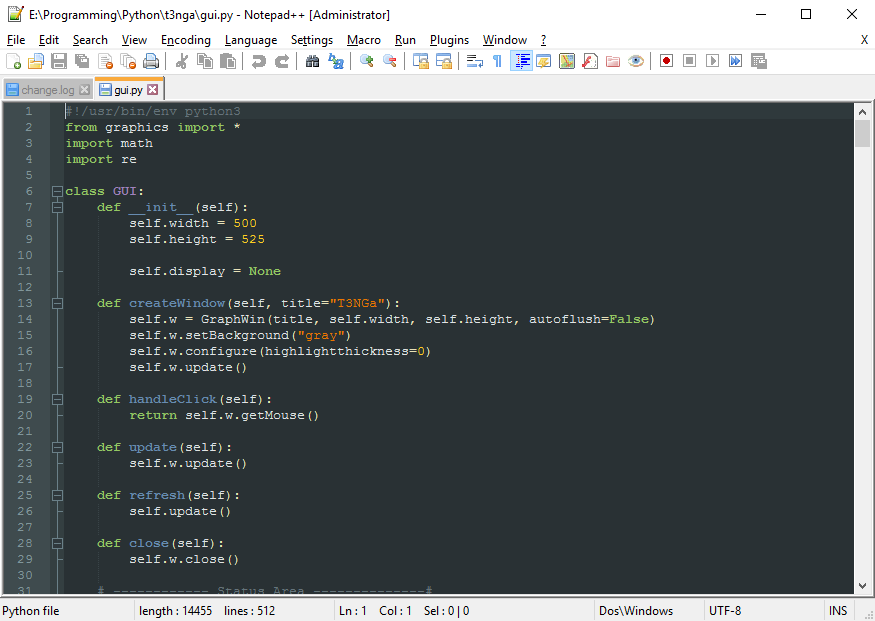Close all documents with Close All icon
875x621 pixels.
(x=128, y=61)
